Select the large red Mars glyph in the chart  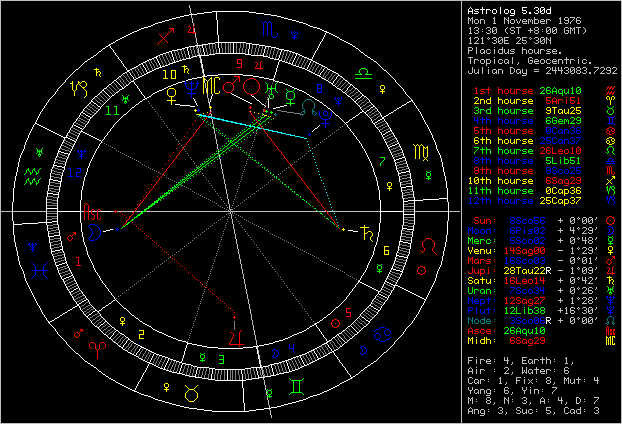tap(232, 85)
